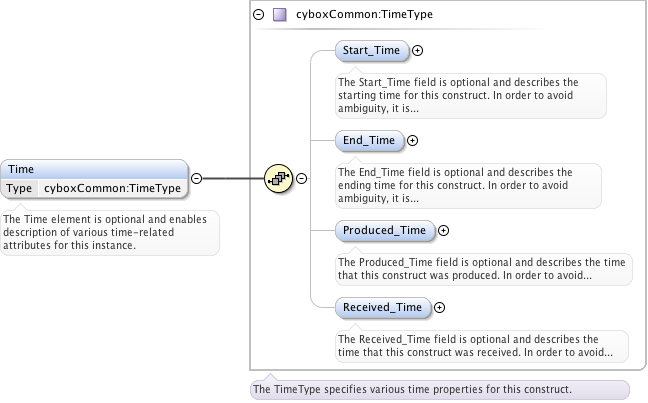Image resolution: width=648 pixels, height=403 pixels.
Task: Collapse the sequence node branches
Action: [x=302, y=178]
